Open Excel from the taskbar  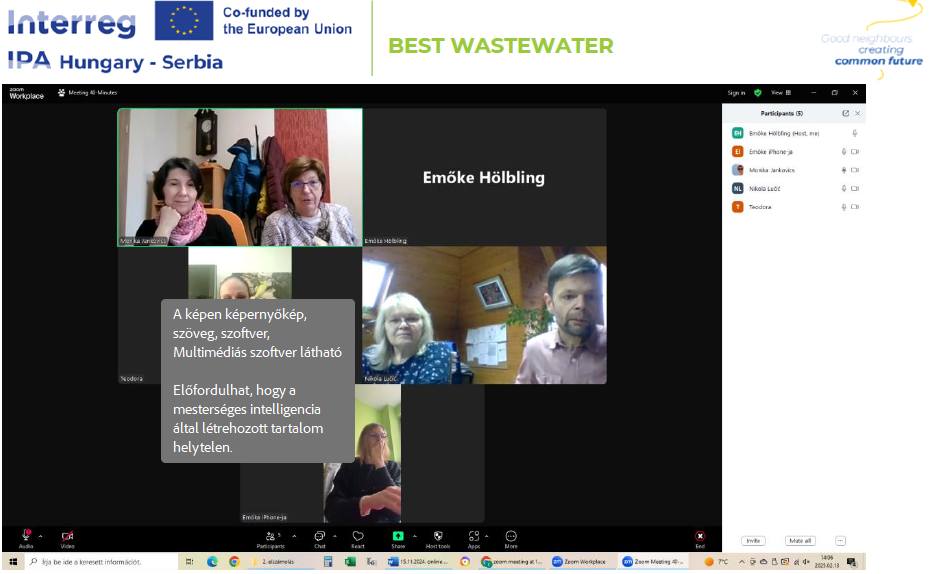click(350, 562)
